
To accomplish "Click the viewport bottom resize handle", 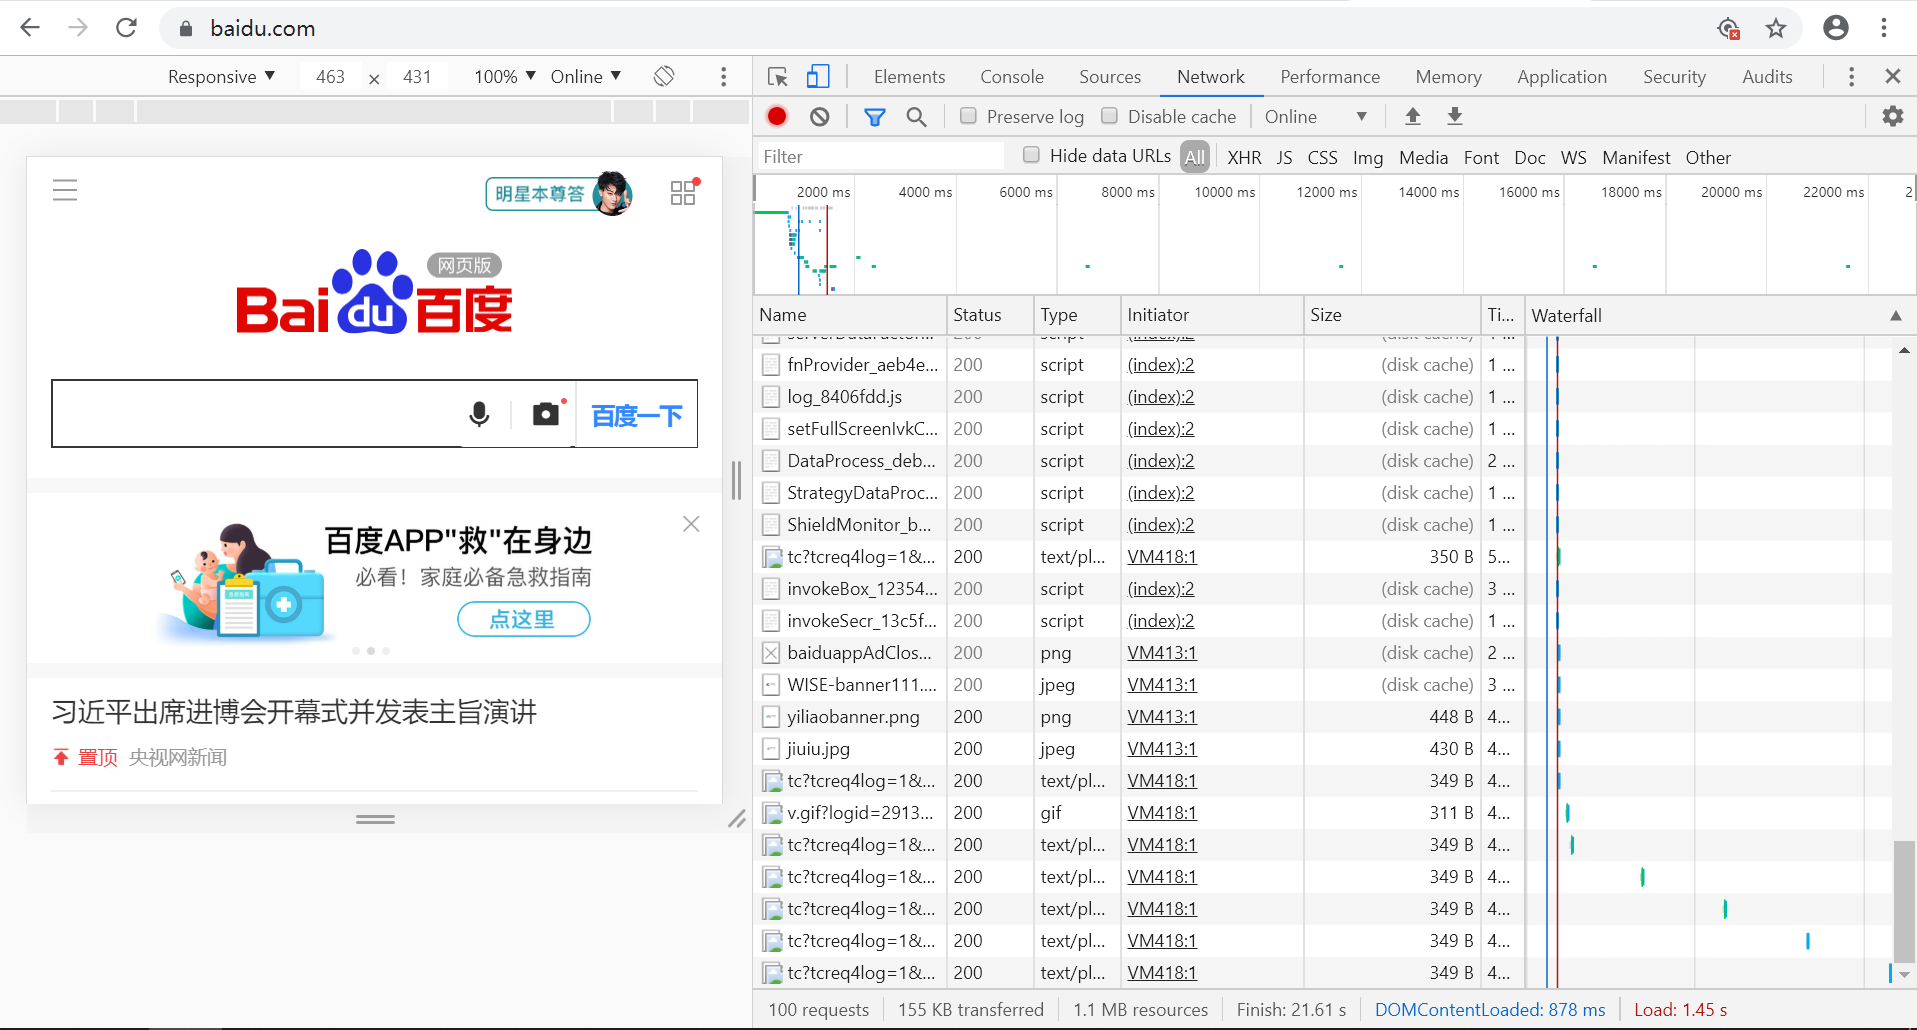I will click(375, 819).
